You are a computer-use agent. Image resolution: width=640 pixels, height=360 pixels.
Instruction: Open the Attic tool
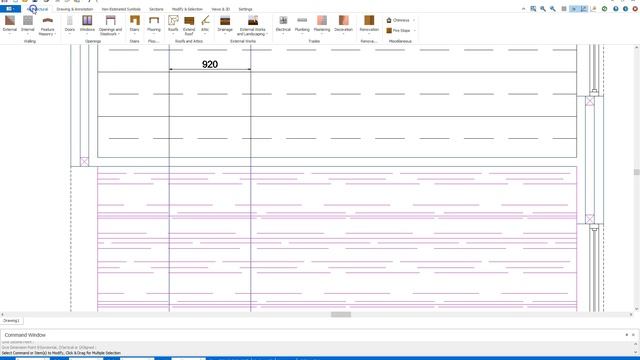pyautogui.click(x=205, y=24)
